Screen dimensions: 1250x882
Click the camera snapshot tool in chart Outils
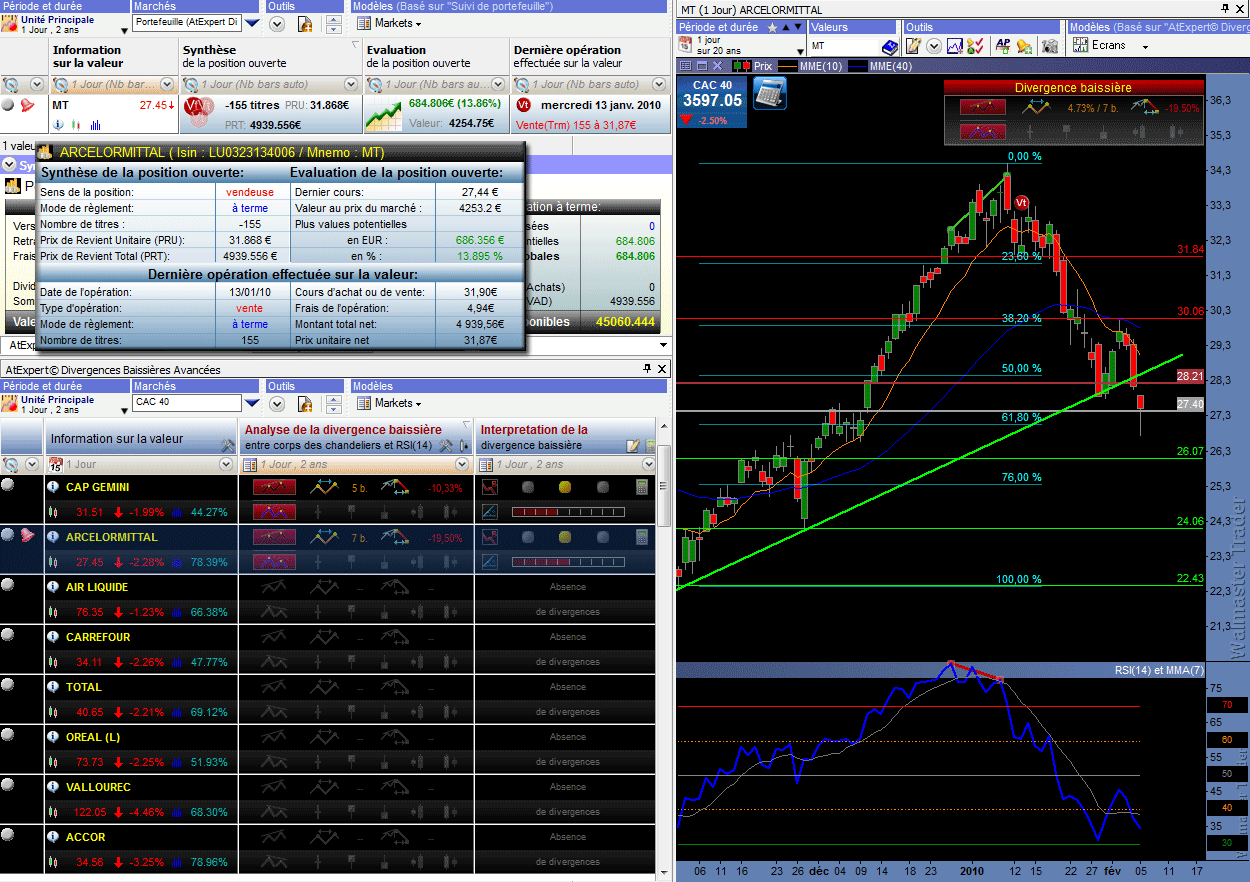click(1049, 46)
